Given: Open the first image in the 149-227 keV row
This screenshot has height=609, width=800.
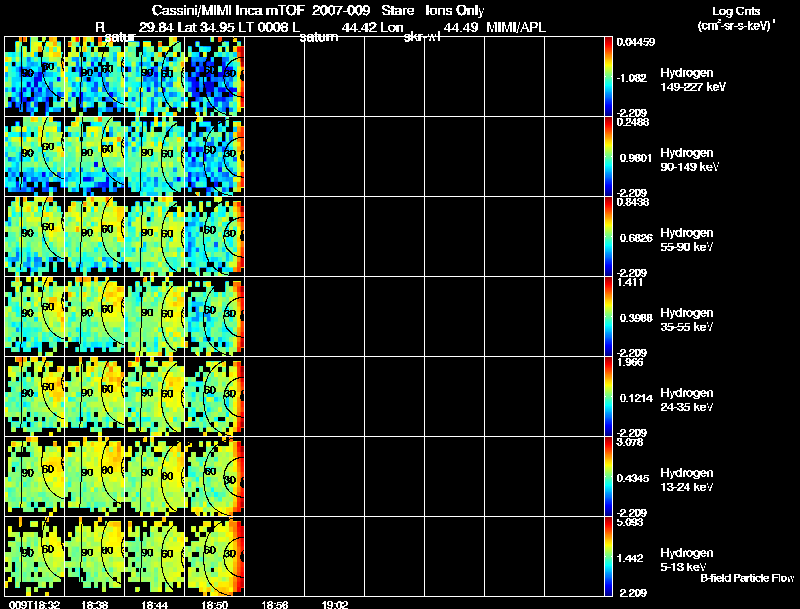Looking at the screenshot, I should (34, 76).
